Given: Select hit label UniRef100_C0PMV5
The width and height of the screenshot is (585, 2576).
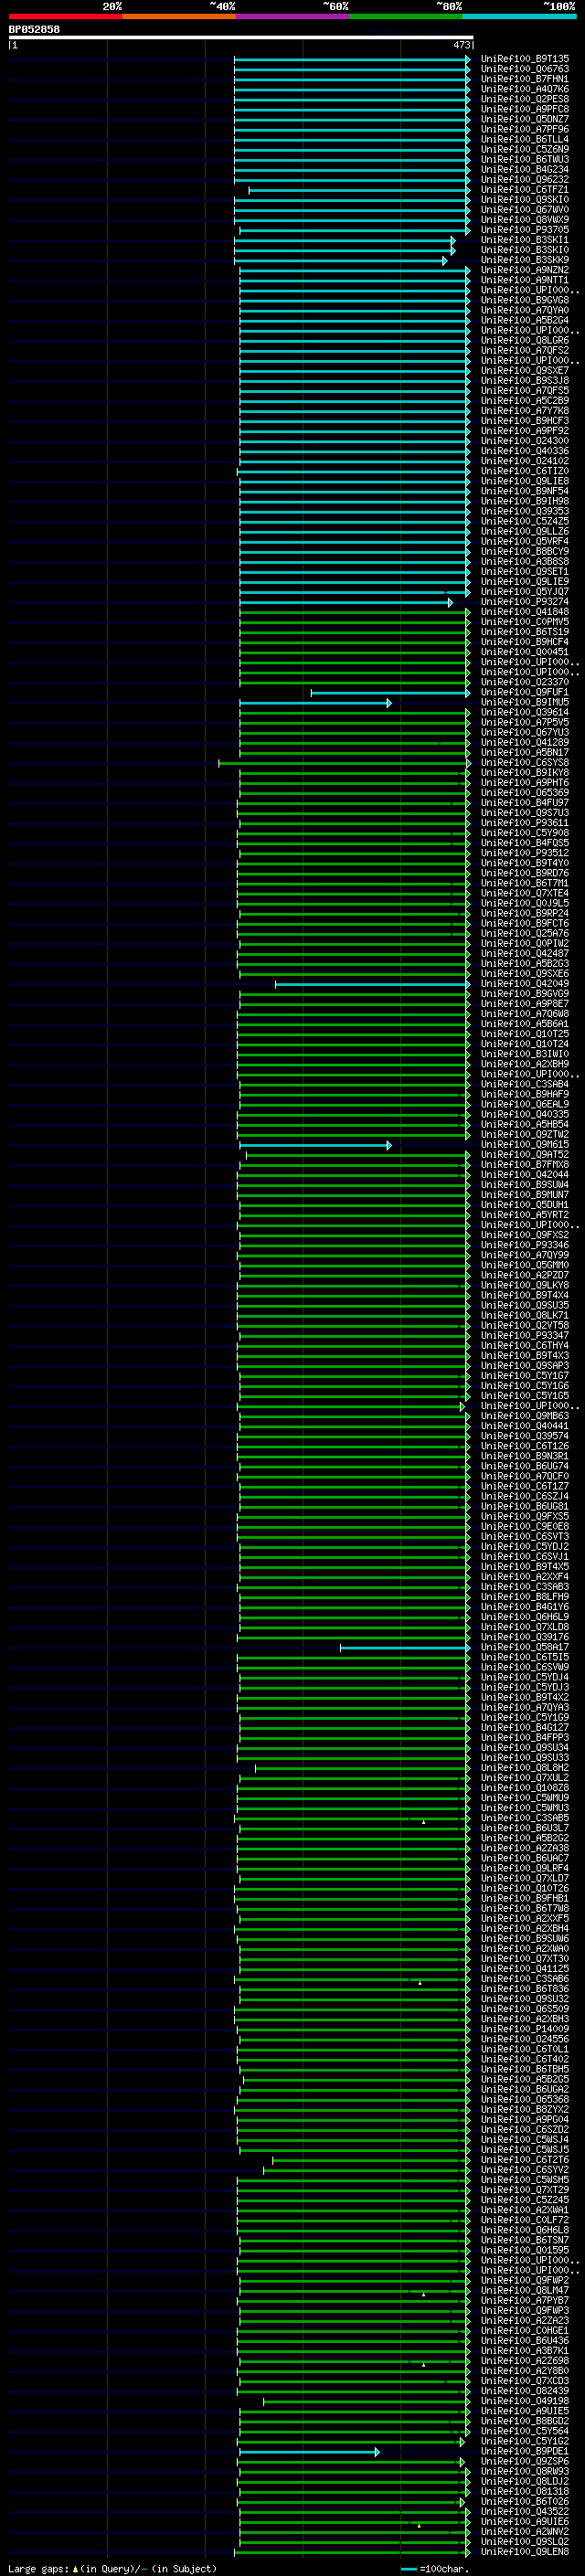Looking at the screenshot, I should tap(525, 622).
